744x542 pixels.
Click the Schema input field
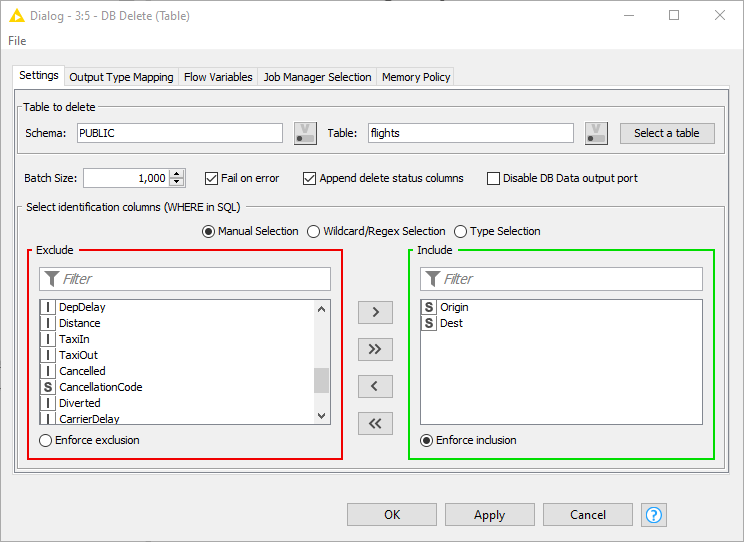(180, 133)
